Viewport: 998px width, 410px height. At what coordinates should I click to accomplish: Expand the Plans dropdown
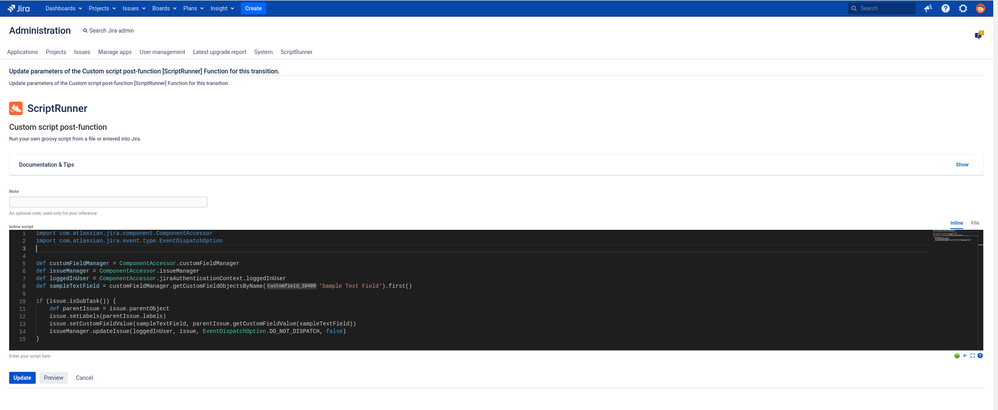tap(193, 8)
